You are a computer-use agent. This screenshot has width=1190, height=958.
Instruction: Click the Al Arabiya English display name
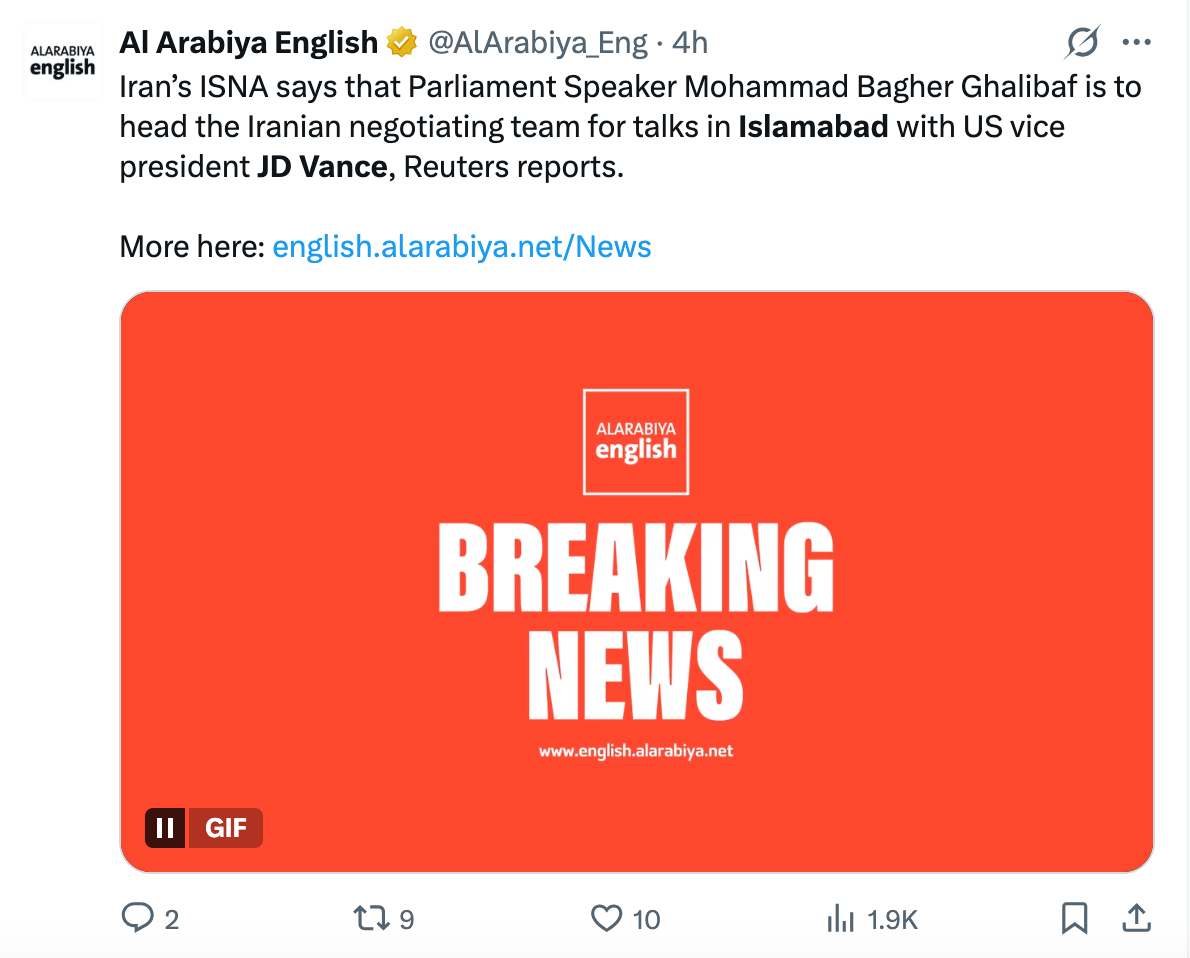click(x=249, y=43)
